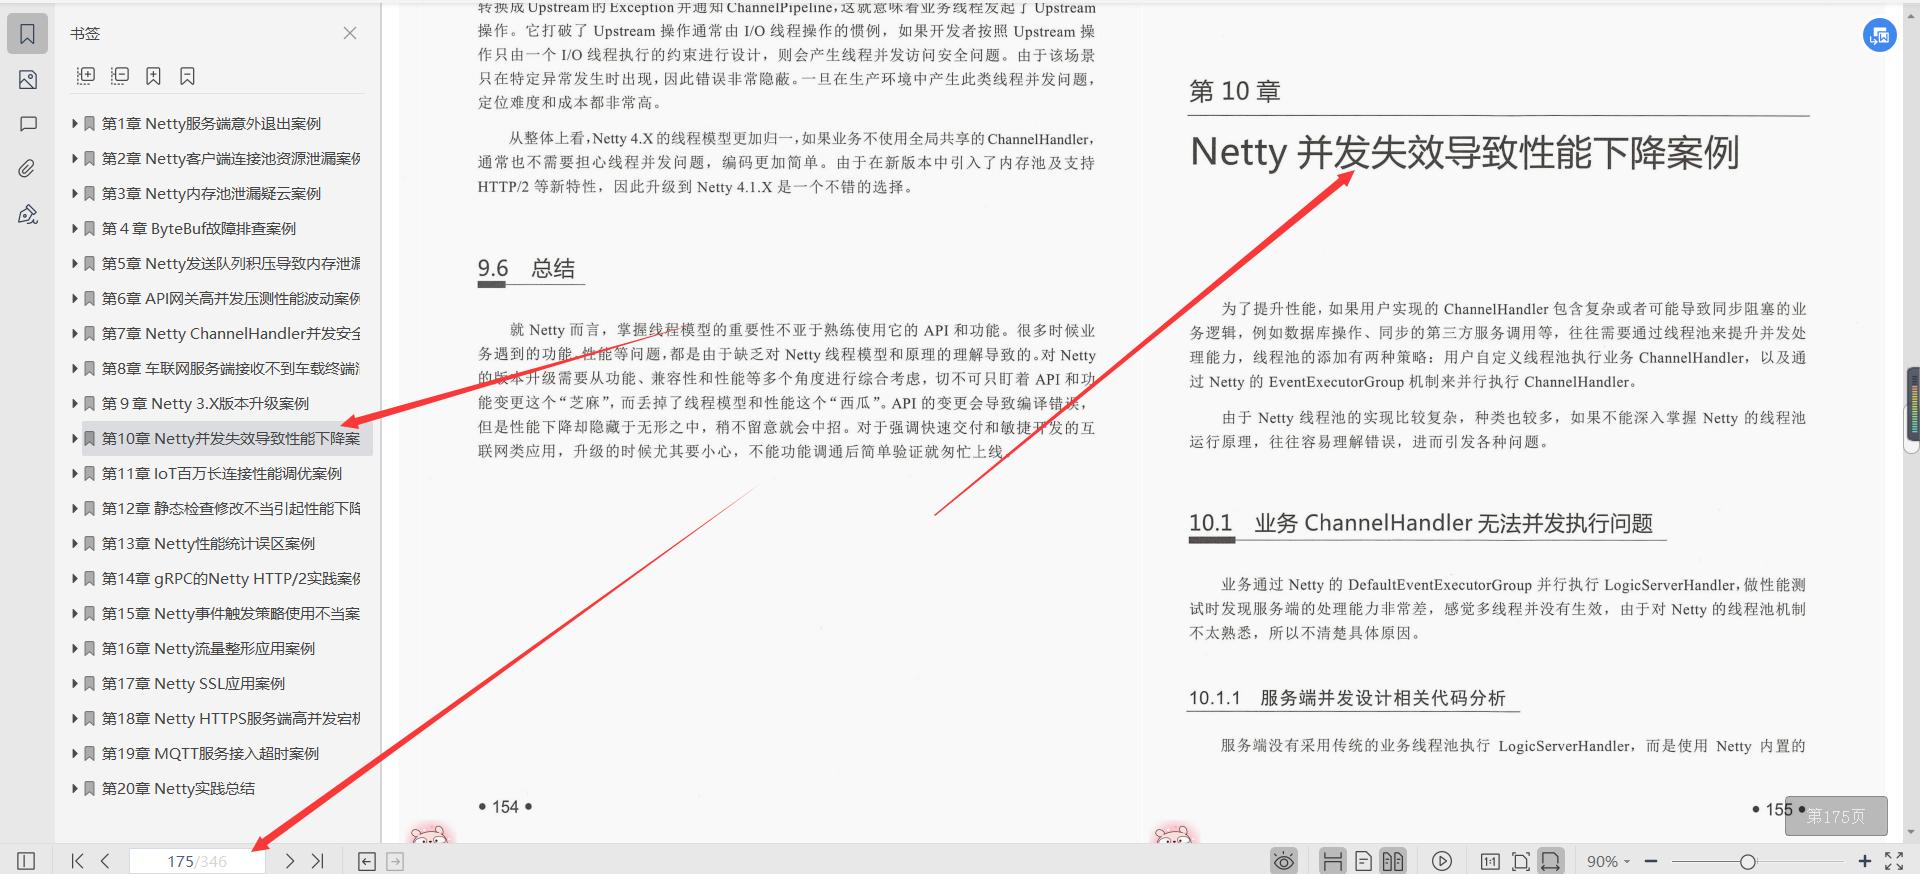Screen dimensions: 1920x874
Task: Select bookmark 第19章 MQTT服务接入超时案例
Action: click(210, 754)
